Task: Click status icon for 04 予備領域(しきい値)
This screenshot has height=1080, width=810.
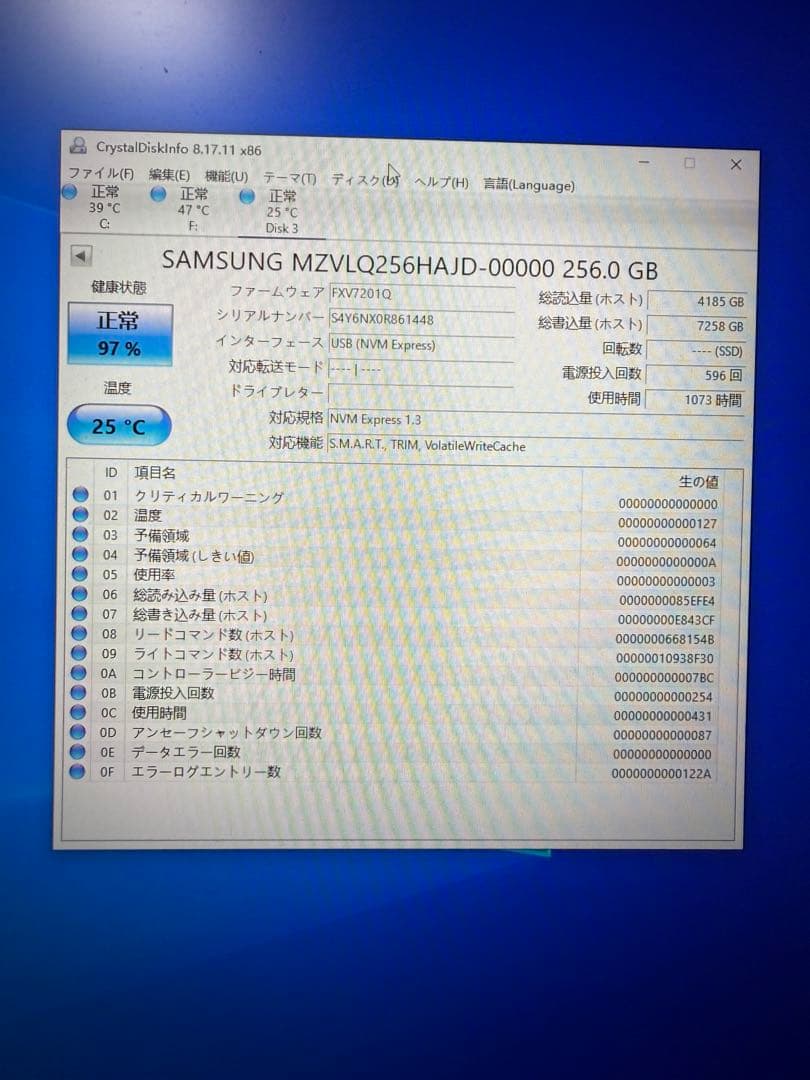Action: click(80, 554)
